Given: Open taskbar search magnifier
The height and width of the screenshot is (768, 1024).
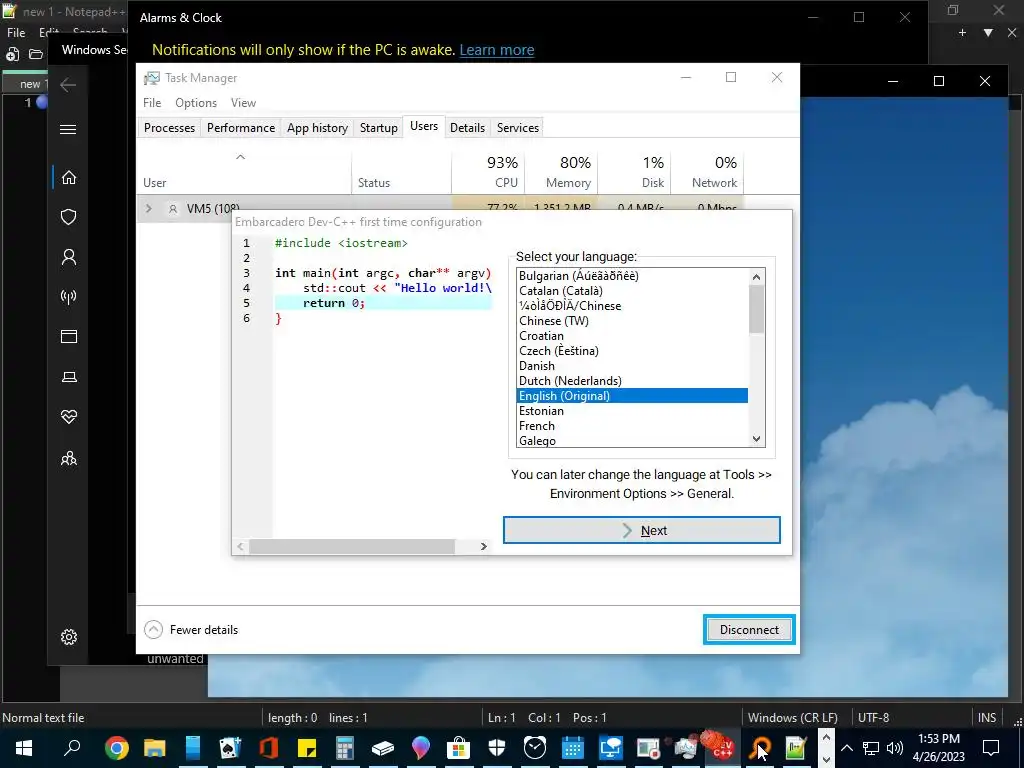Looking at the screenshot, I should [72, 747].
